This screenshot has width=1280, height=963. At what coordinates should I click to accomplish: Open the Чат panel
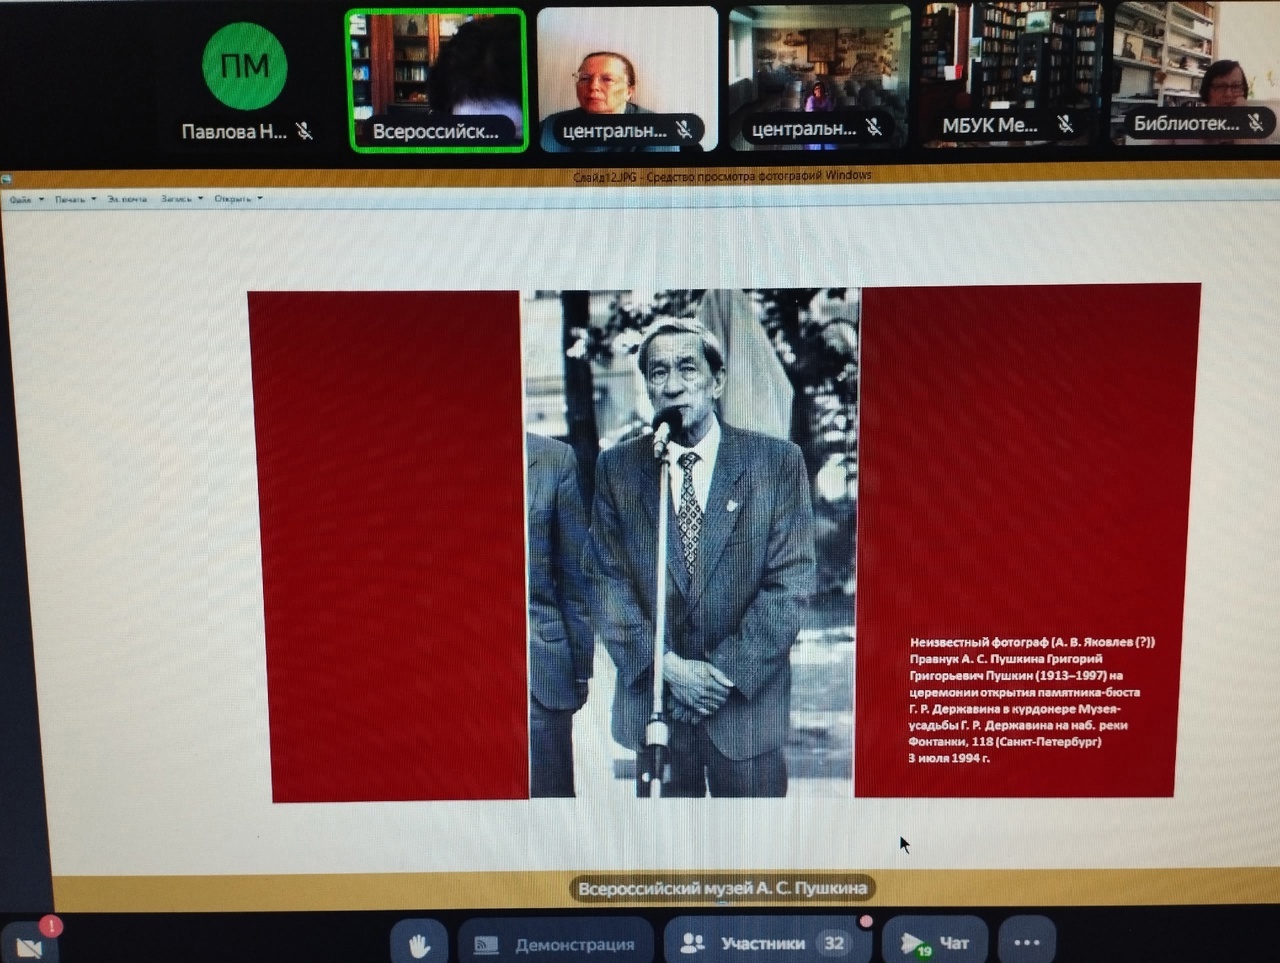[x=934, y=942]
